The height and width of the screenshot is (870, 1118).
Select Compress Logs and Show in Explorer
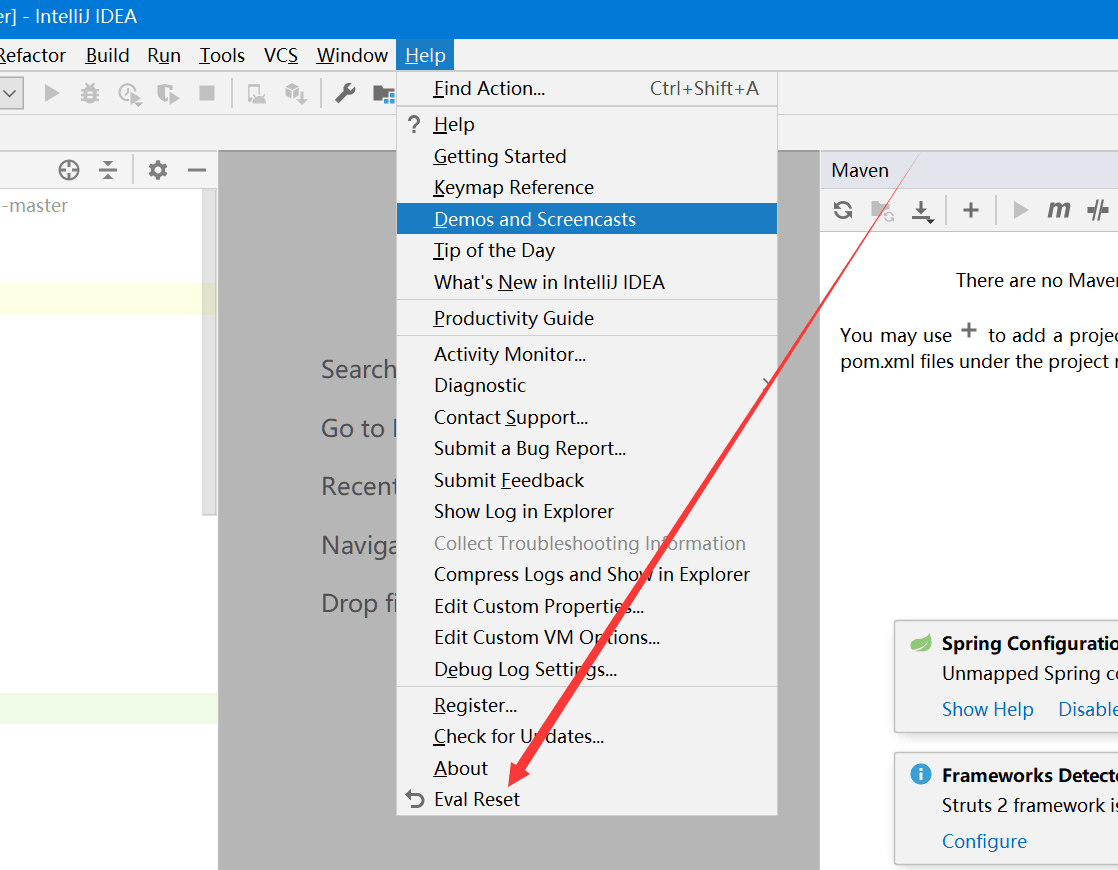pos(587,574)
